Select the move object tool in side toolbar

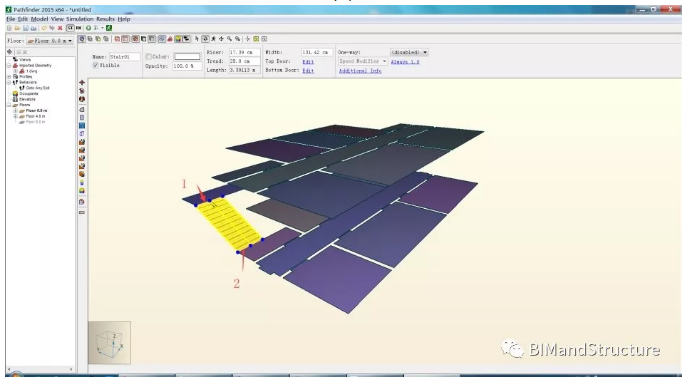(x=82, y=82)
